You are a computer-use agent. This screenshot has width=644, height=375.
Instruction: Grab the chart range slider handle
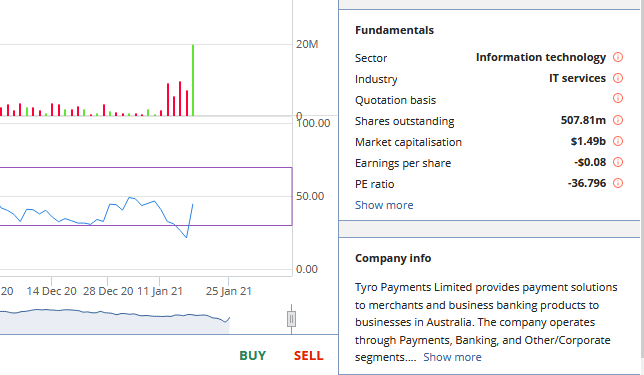(291, 319)
